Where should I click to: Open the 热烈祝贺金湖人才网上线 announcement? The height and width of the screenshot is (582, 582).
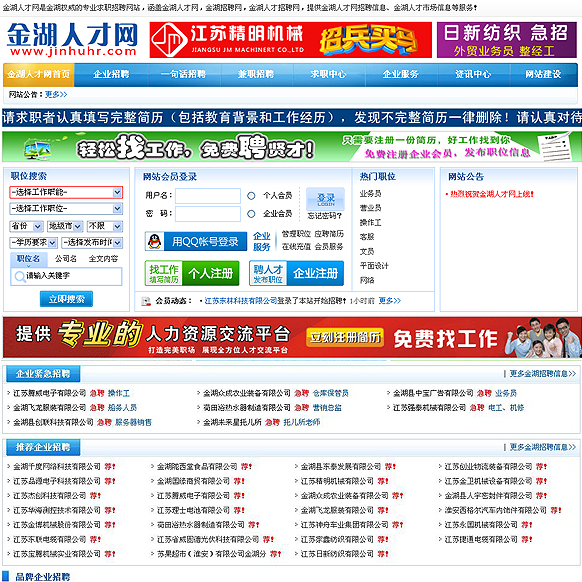tap(491, 194)
